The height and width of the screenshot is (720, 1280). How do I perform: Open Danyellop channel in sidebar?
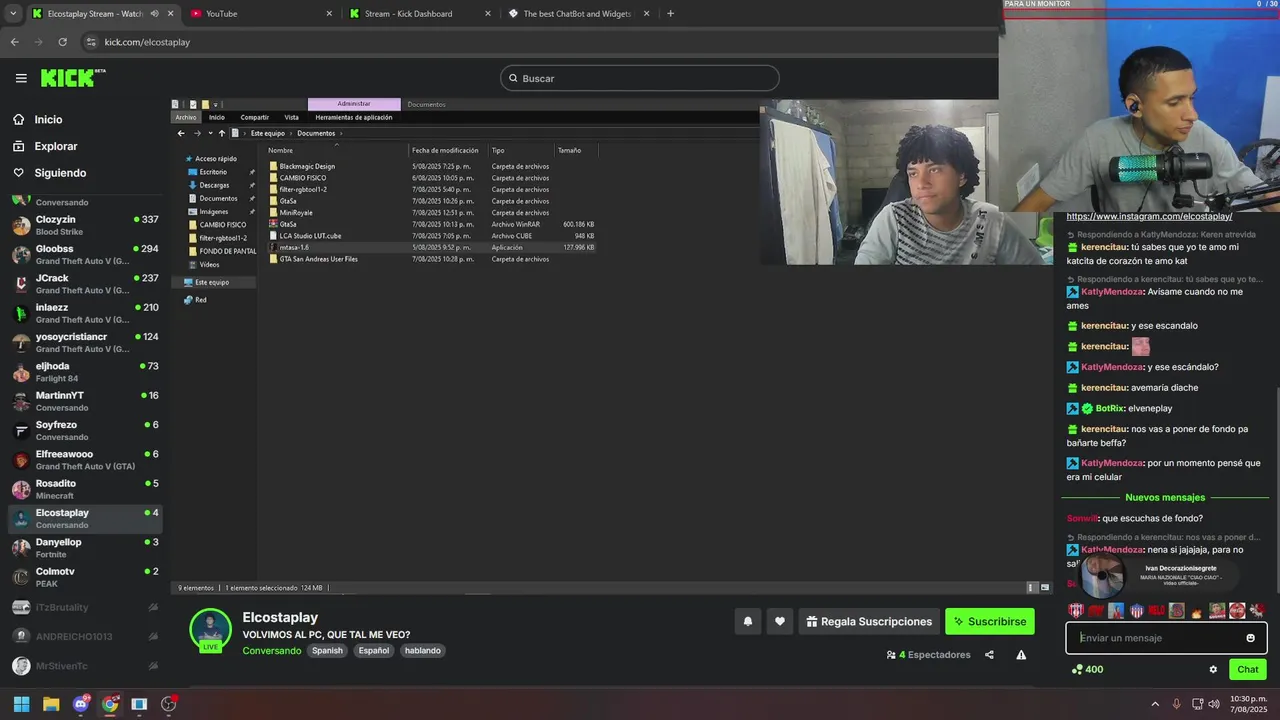point(84,548)
